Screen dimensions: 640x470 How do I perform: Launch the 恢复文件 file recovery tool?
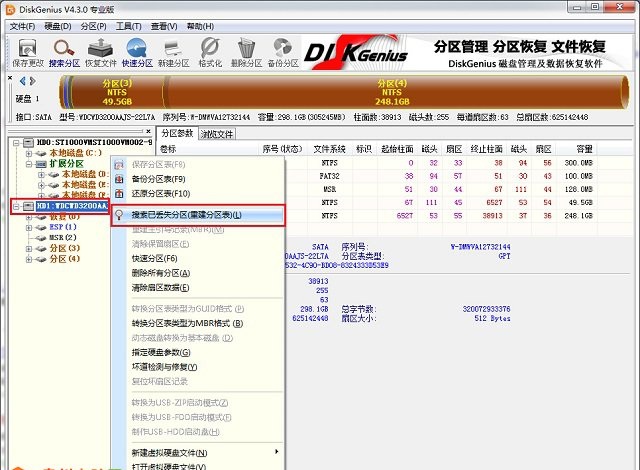101,53
